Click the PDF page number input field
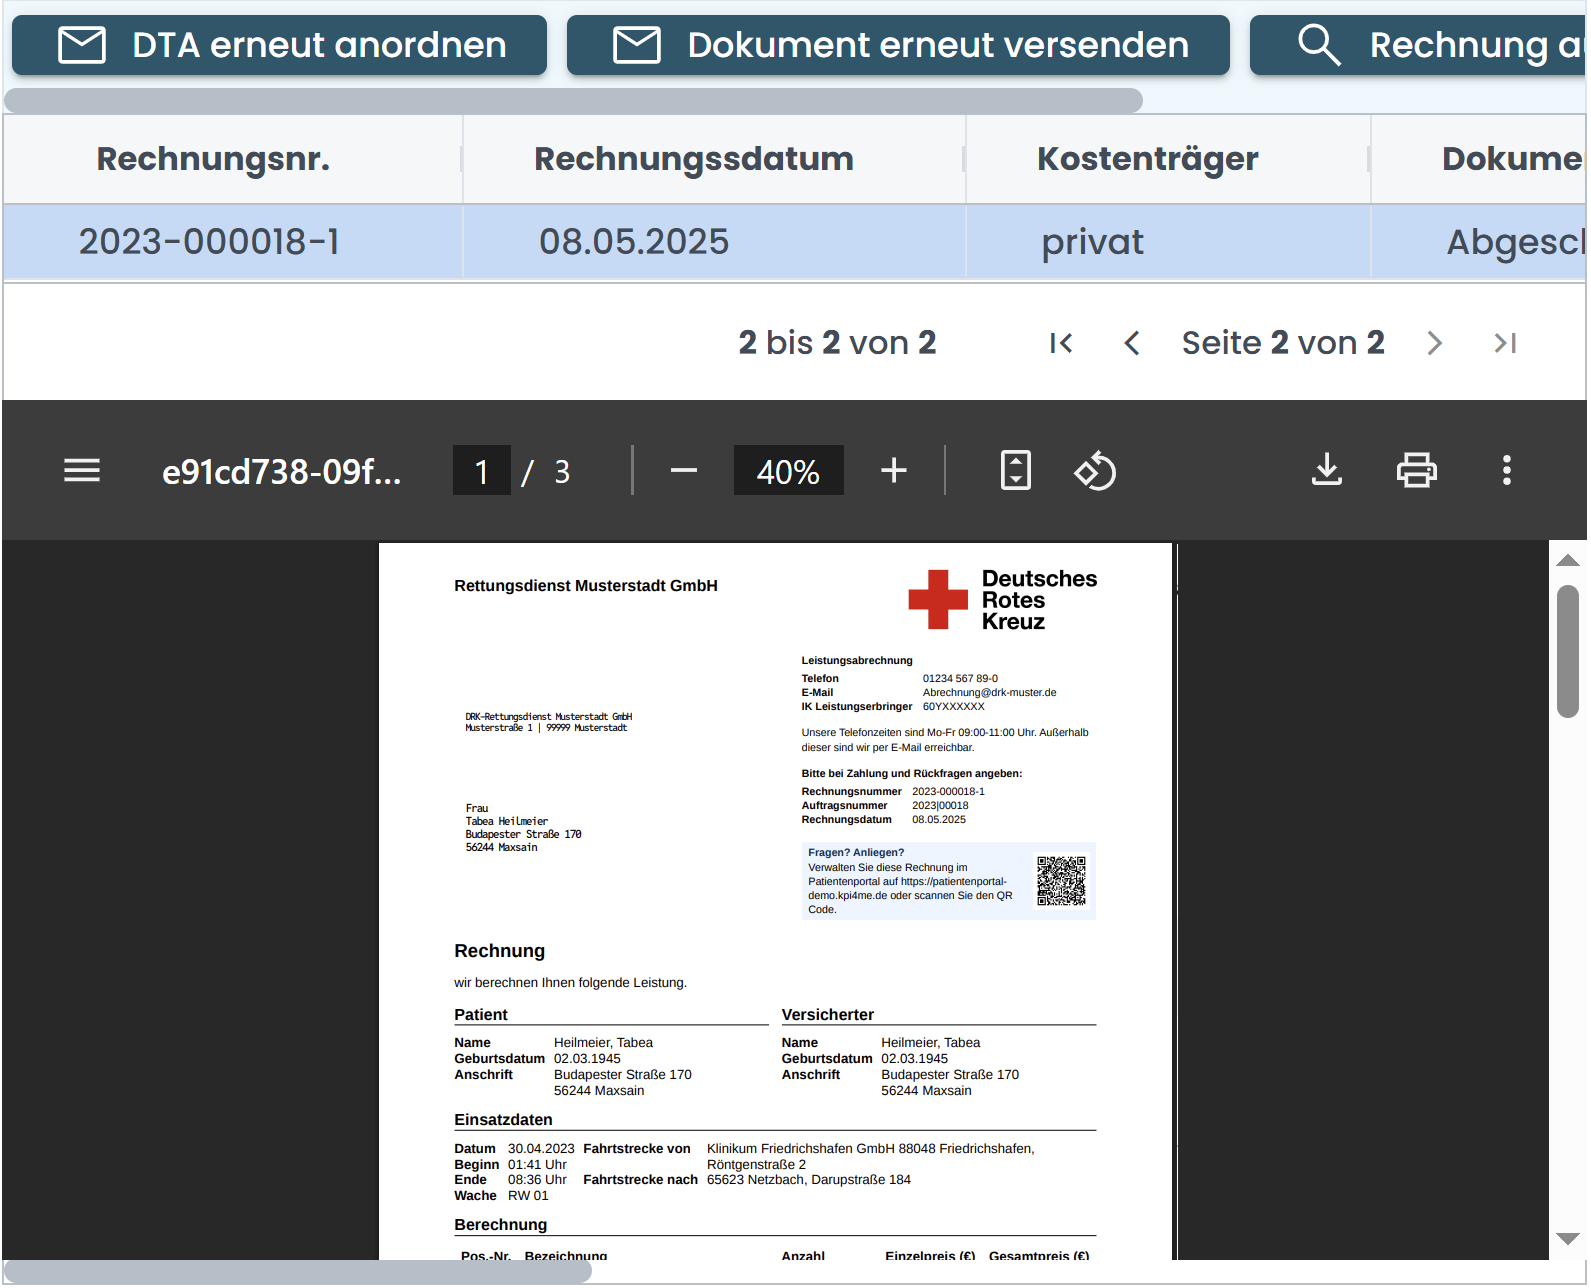The width and height of the screenshot is (1591, 1288). point(482,471)
